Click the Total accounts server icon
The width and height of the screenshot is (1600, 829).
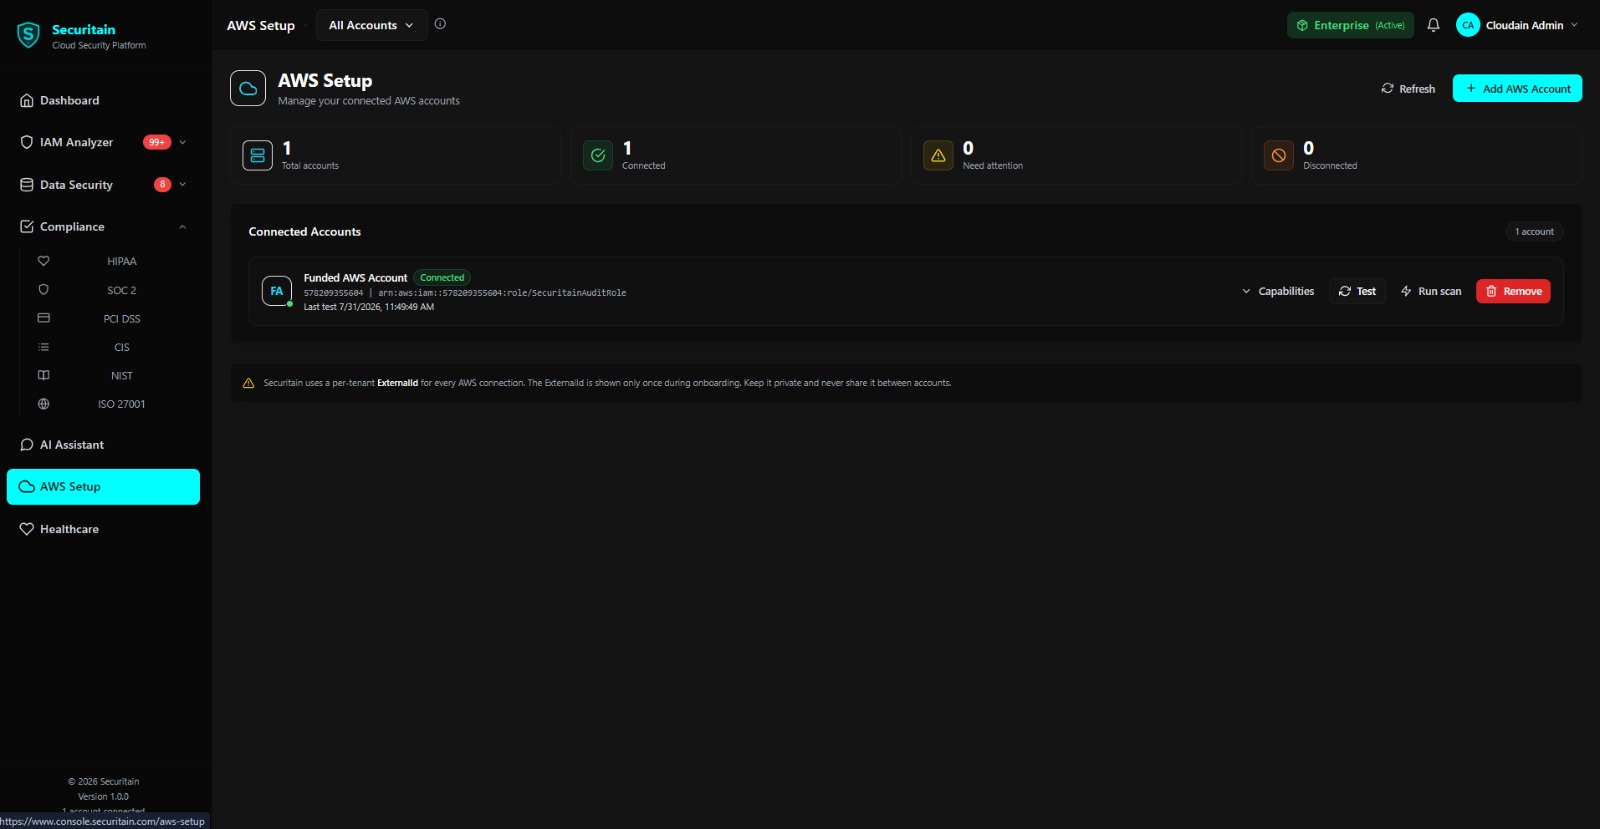pyautogui.click(x=258, y=155)
